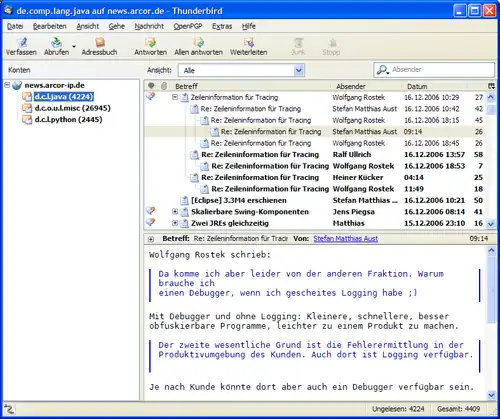This screenshot has width=500, height=419.
Task: Click the Stefan Matthias Aust sender link
Action: 346,239
